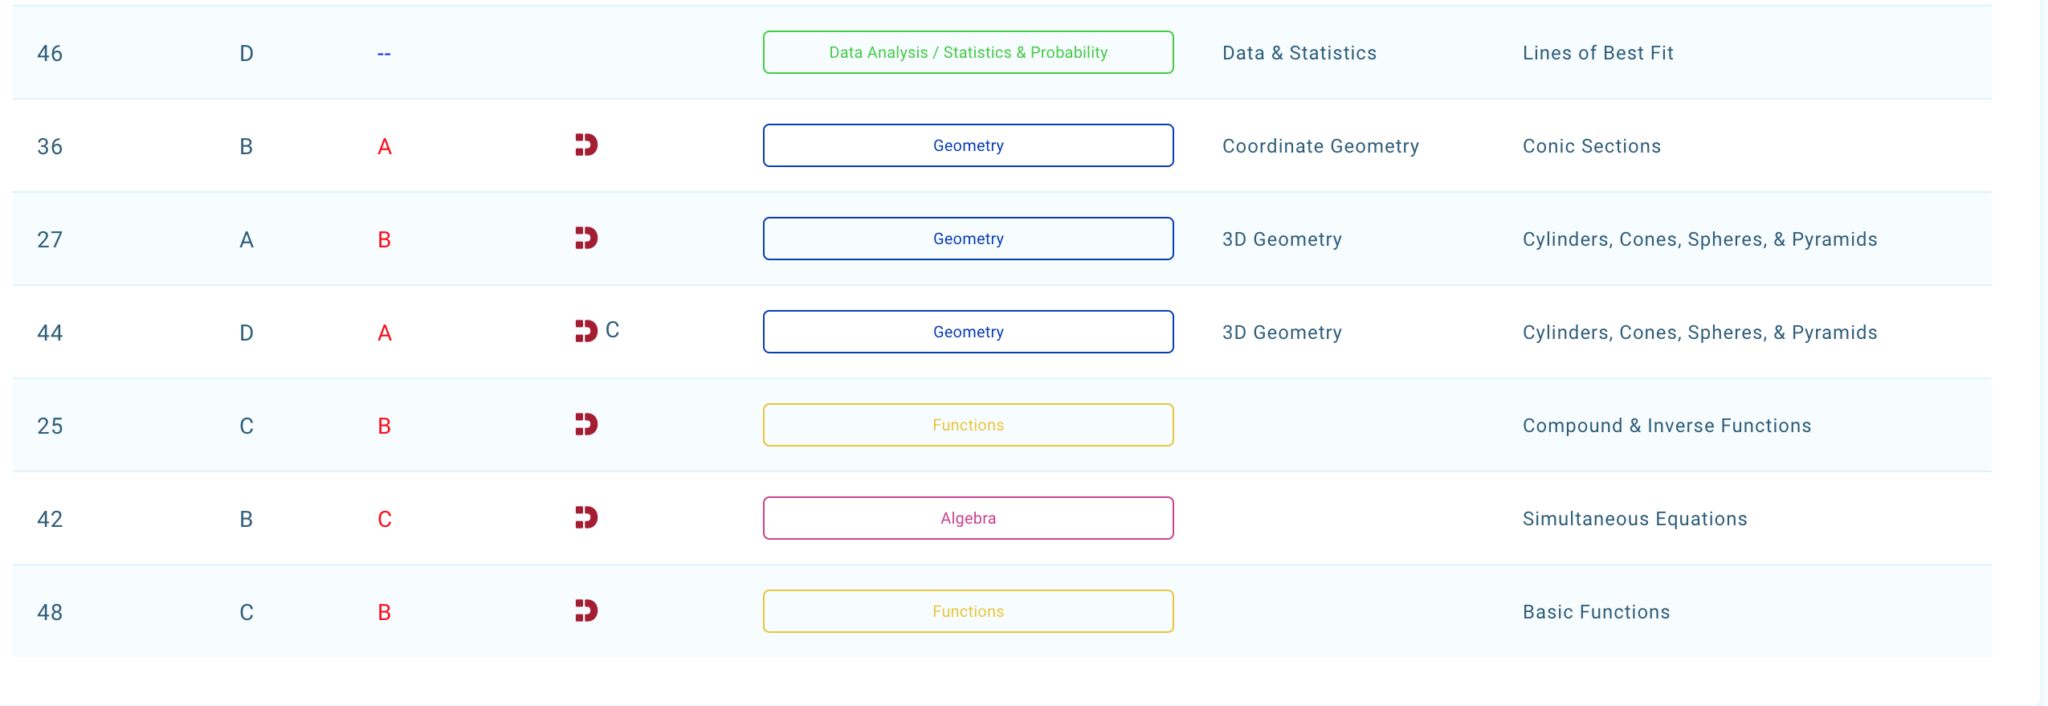Click the red bookmark icon for question 44
Image resolution: width=2048 pixels, height=706 pixels.
tap(585, 331)
